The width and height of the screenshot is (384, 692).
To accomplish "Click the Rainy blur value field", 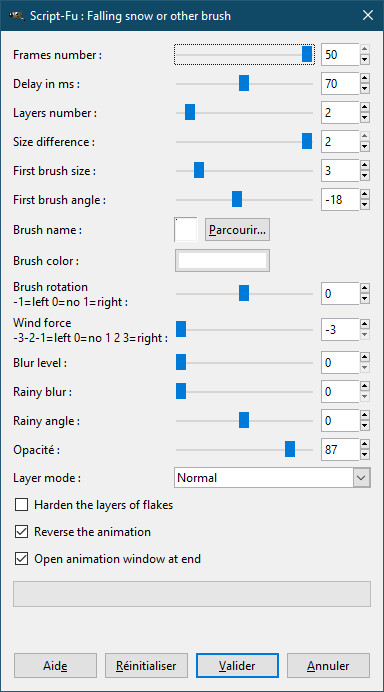I will click(x=340, y=391).
